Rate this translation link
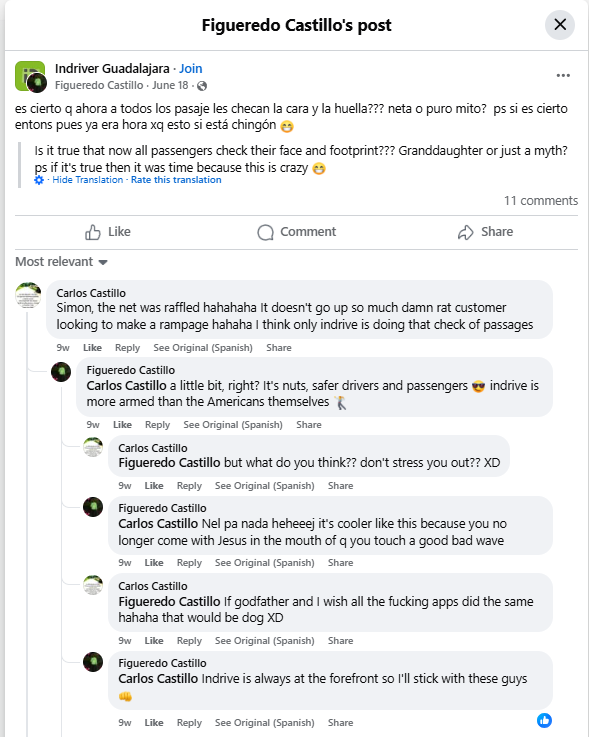The image size is (589, 737). [x=176, y=180]
